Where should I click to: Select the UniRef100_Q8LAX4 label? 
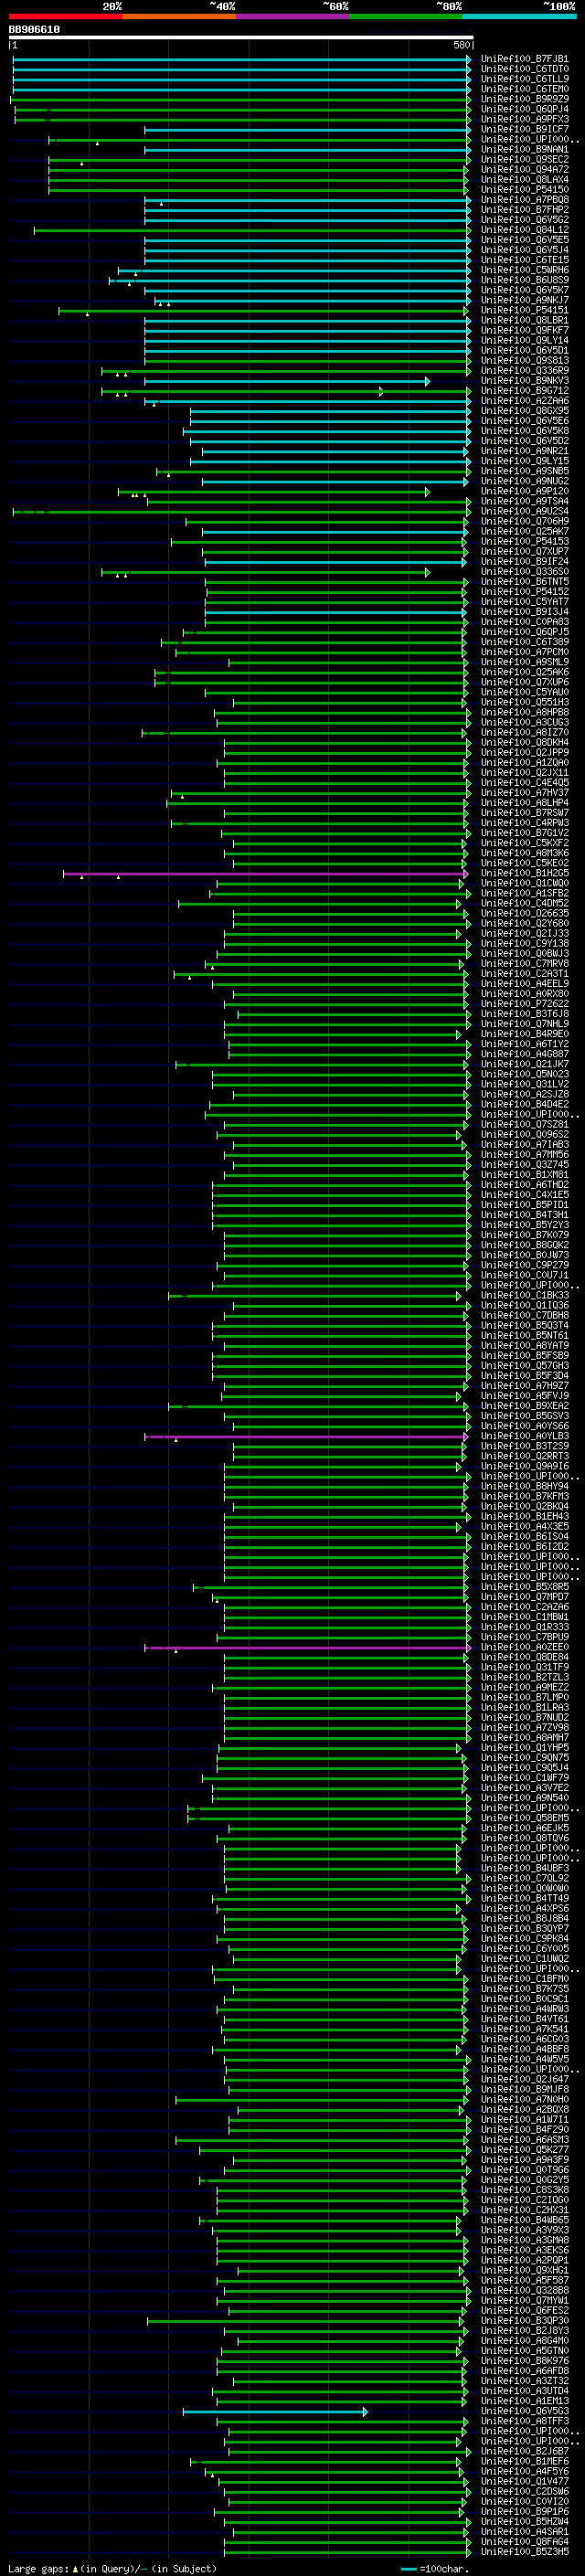(x=525, y=179)
